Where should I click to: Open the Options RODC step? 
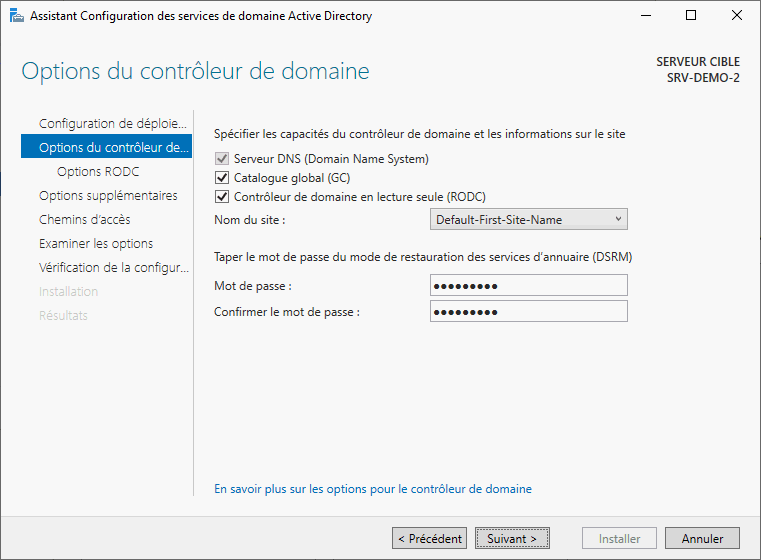point(98,171)
